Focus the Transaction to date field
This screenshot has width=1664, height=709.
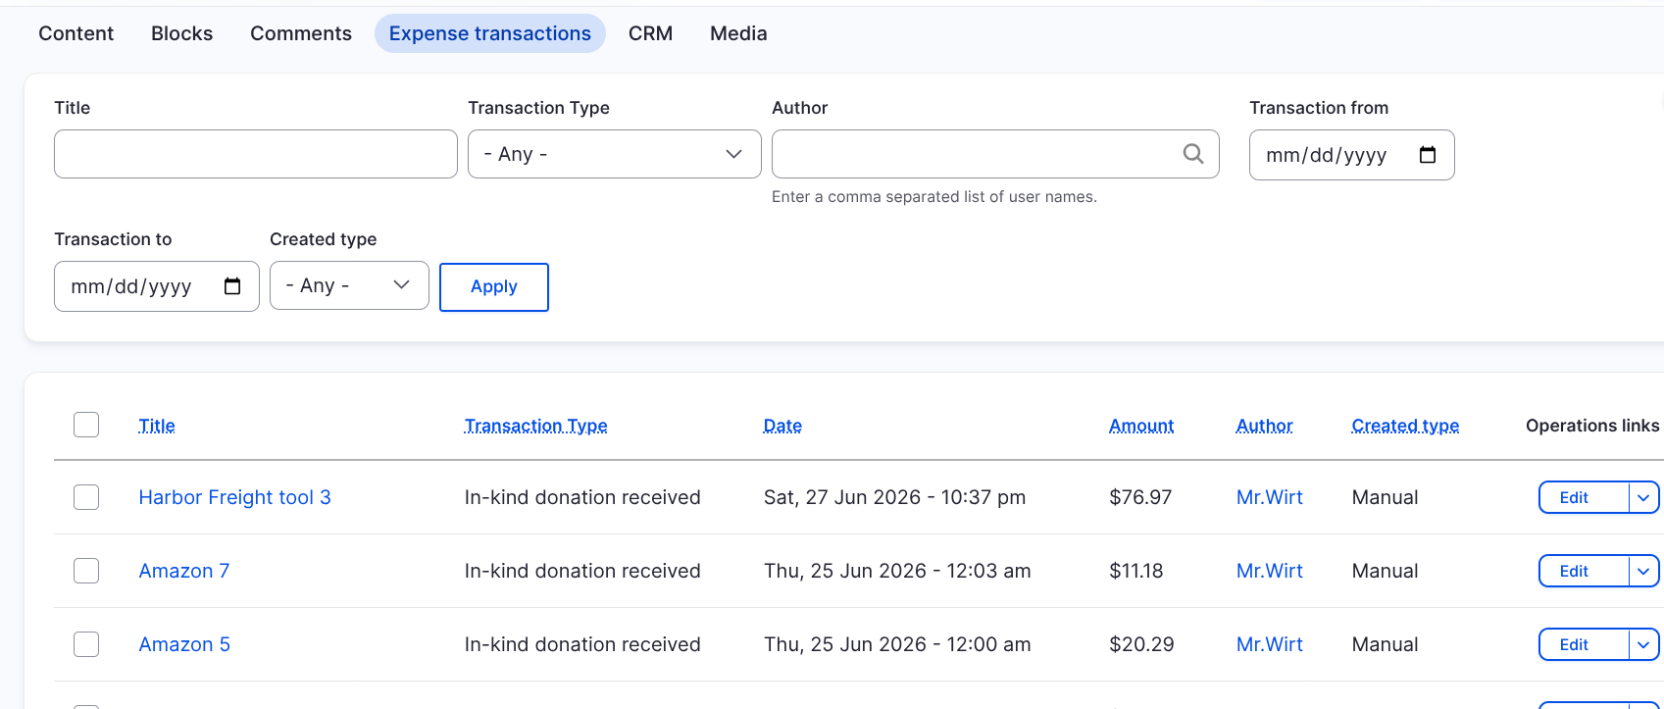157,286
